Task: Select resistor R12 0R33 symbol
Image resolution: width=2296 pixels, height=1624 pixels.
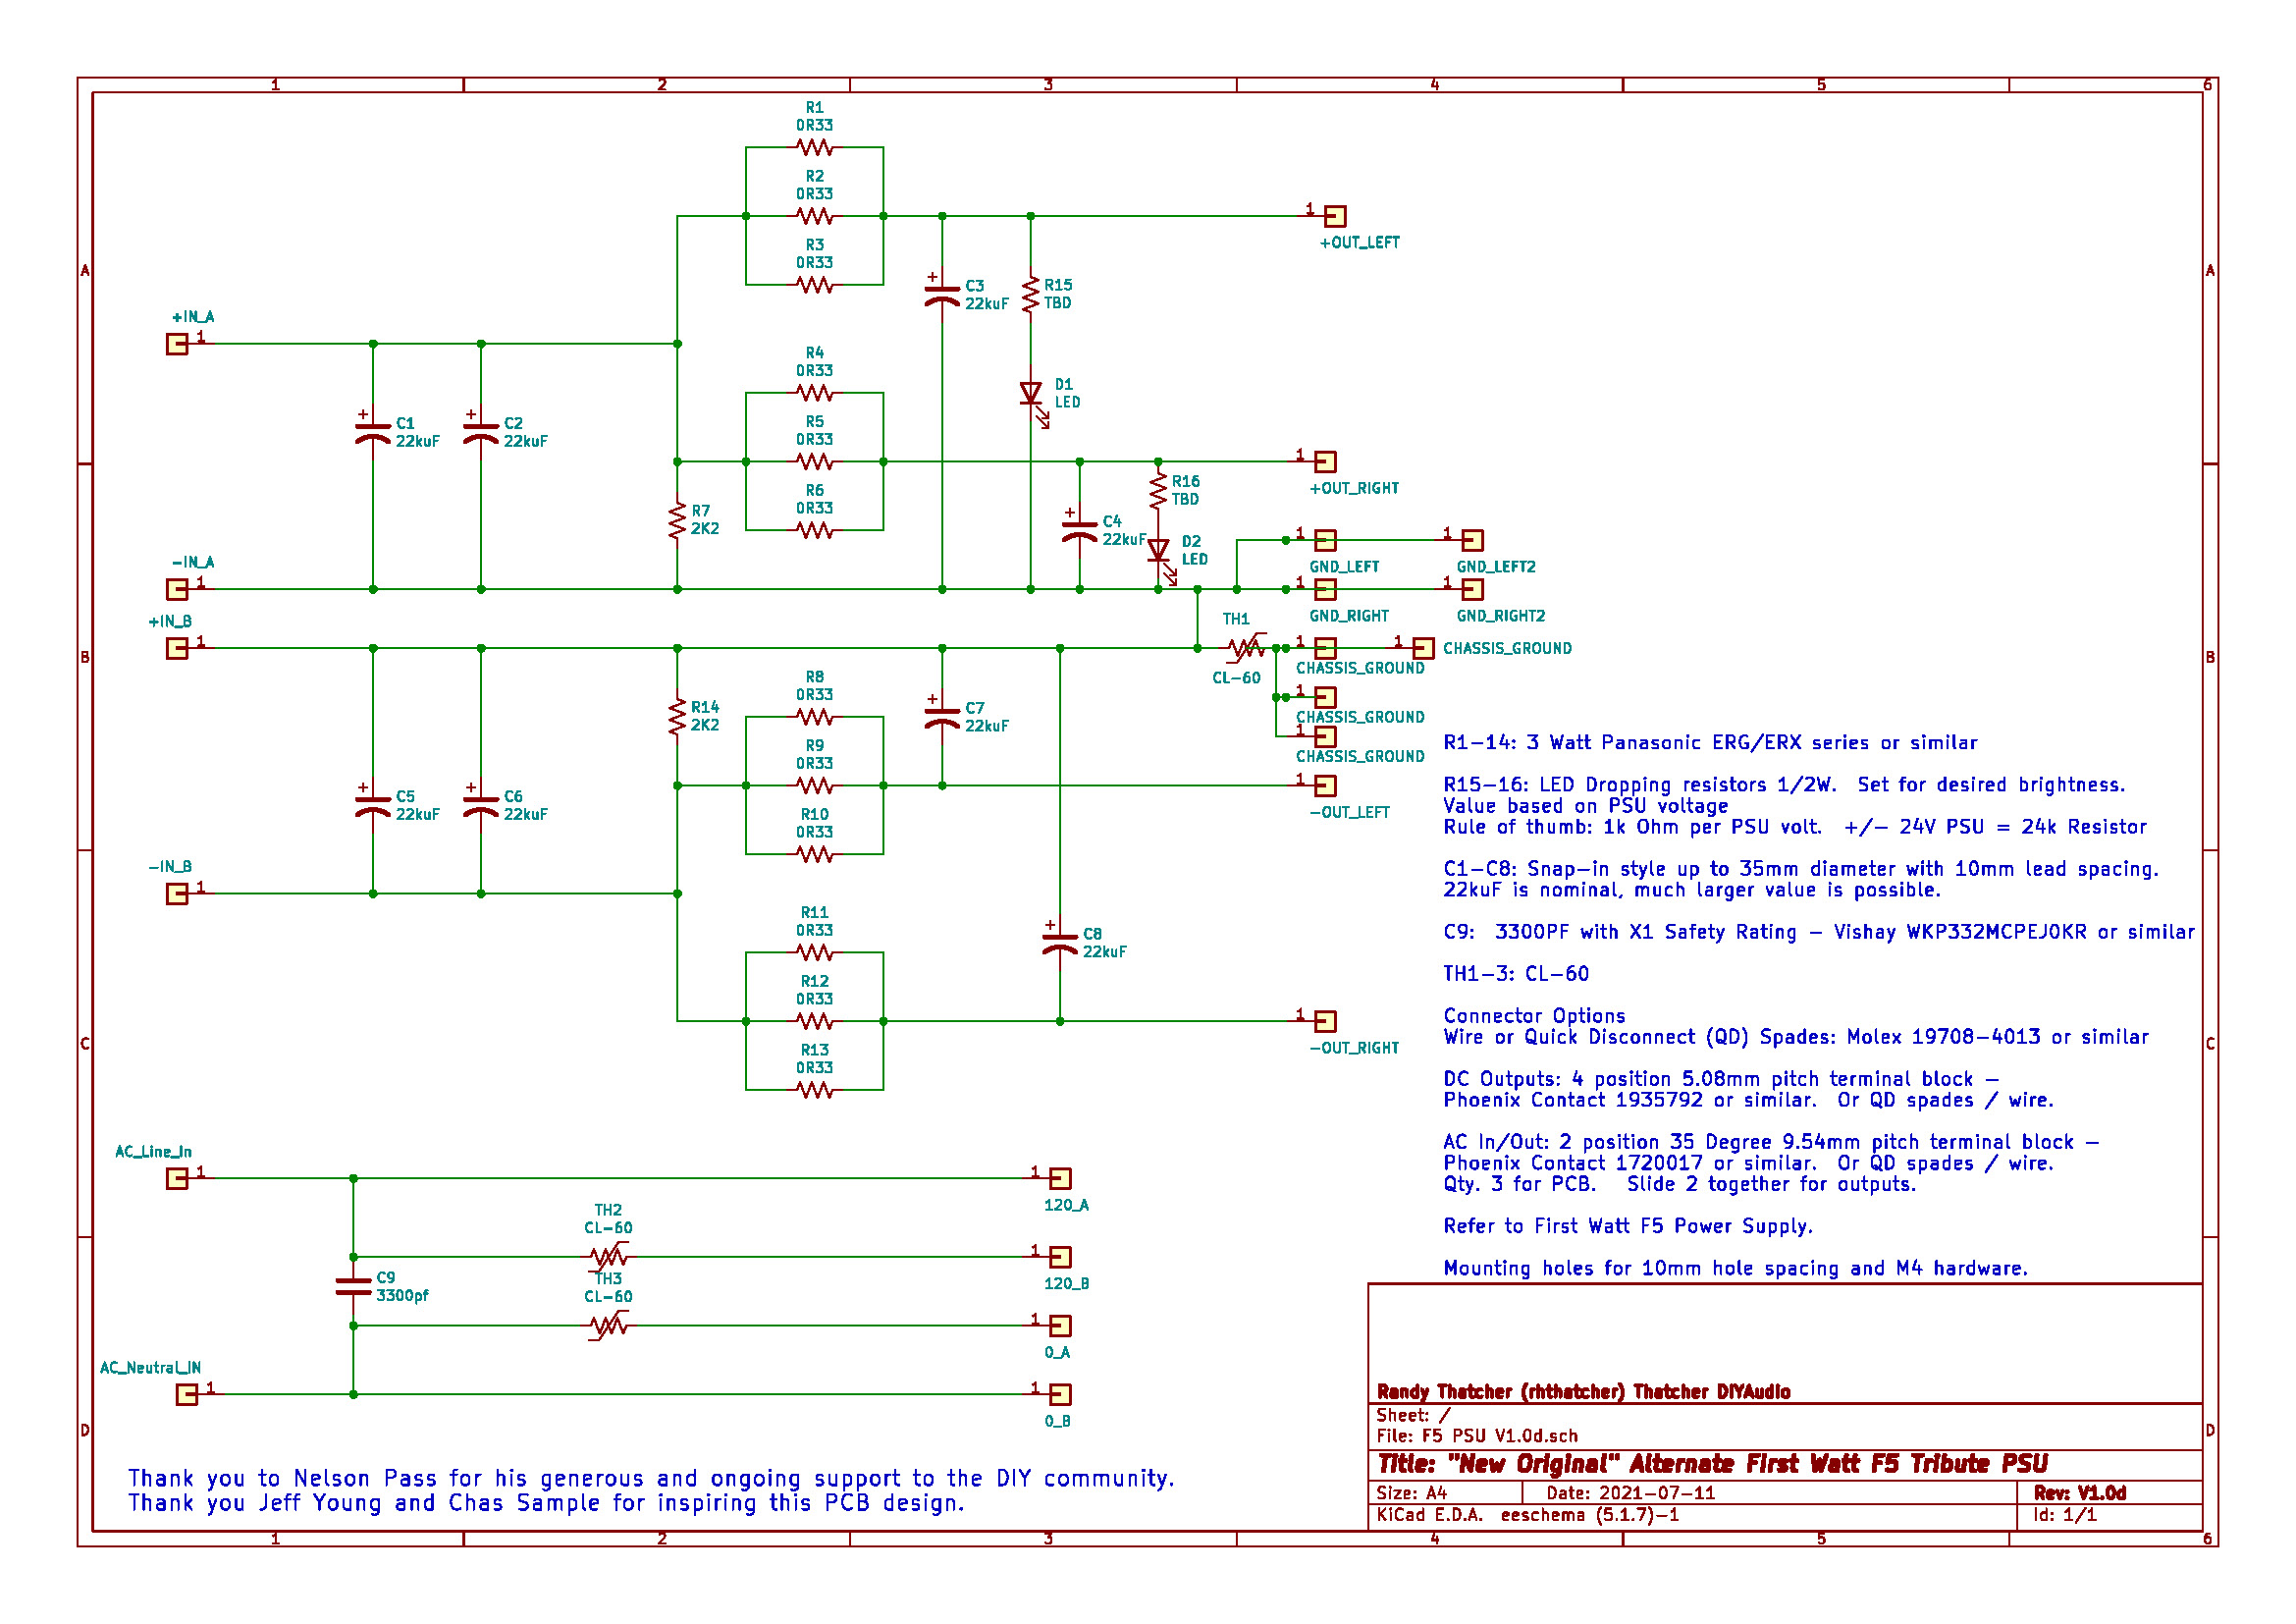Action: tap(815, 1021)
